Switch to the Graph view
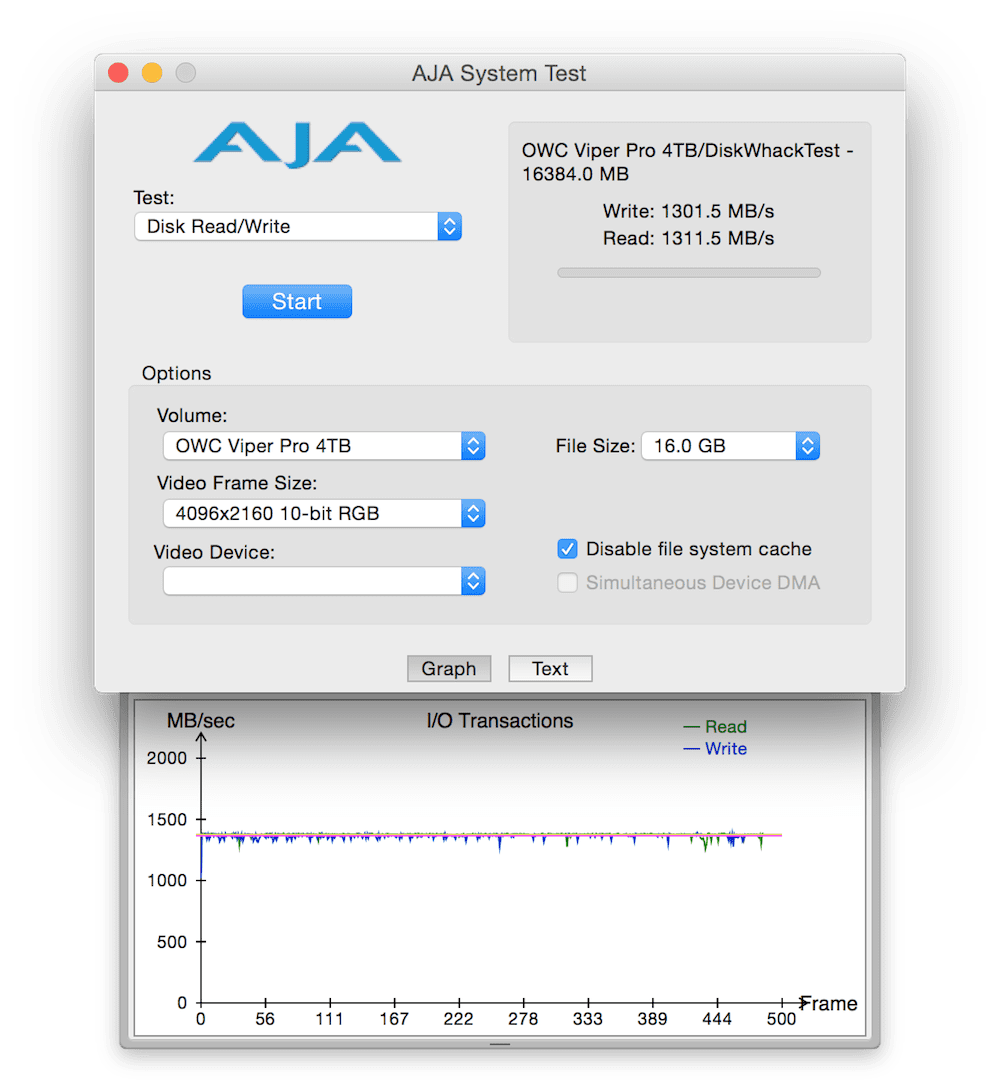Screen dimensions: 1000x1084 (448, 669)
